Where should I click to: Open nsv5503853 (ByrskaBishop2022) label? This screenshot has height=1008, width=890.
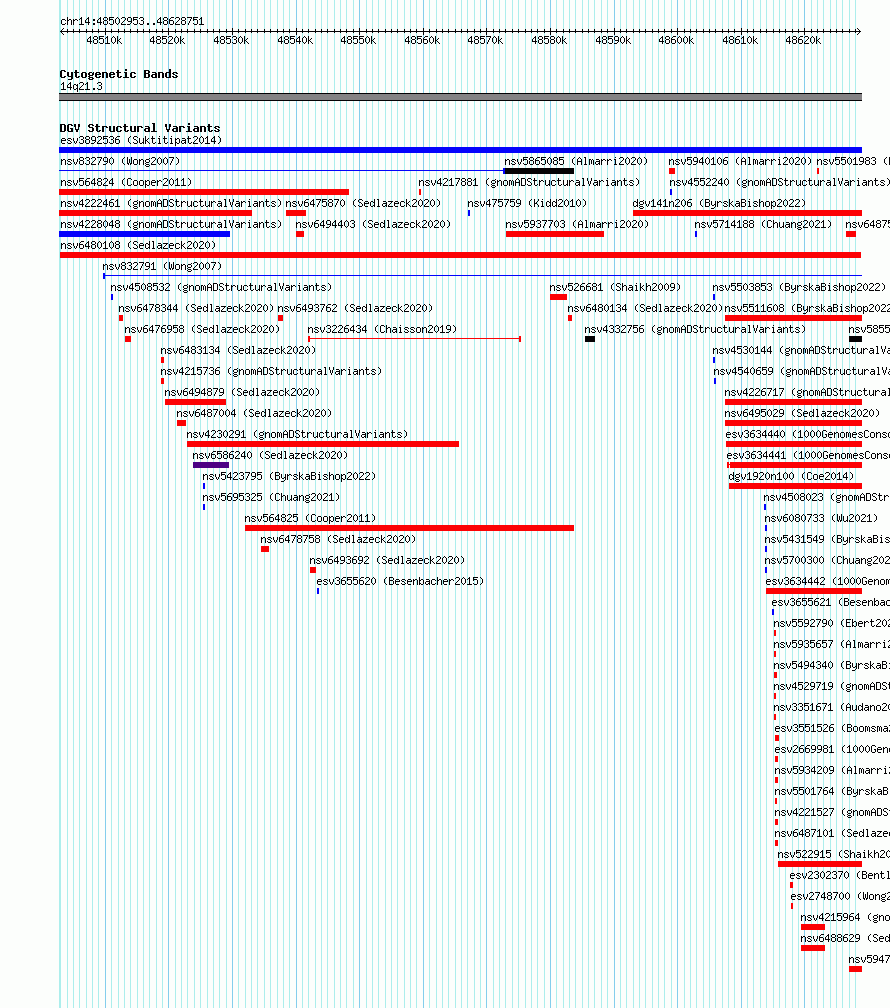pos(799,287)
